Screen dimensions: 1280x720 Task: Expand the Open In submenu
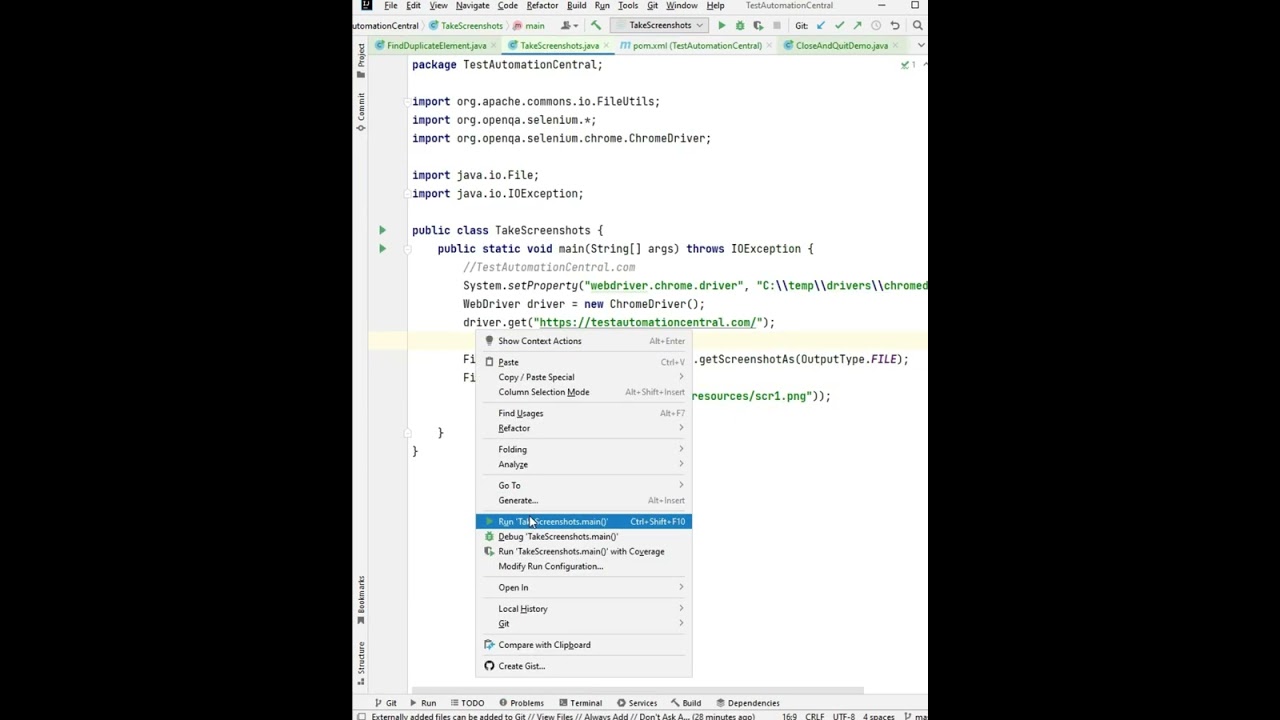[x=583, y=587]
